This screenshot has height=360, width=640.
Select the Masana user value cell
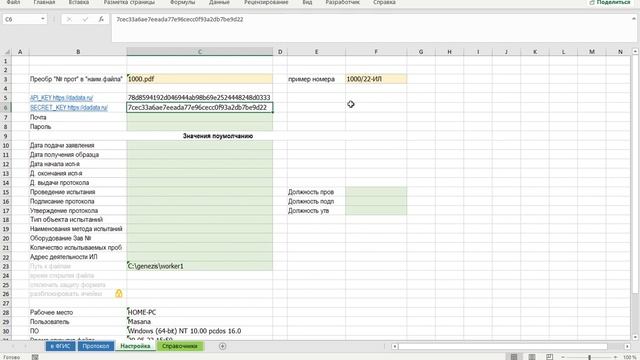pyautogui.click(x=200, y=322)
